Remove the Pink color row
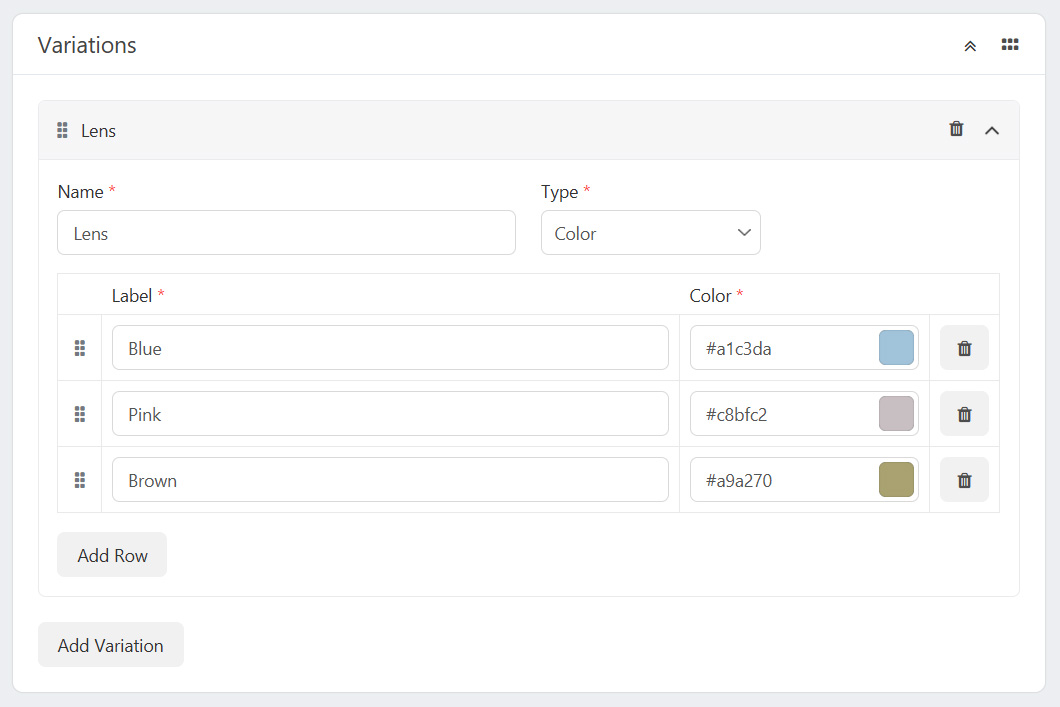Screen dimensions: 1060x707 pyautogui.click(x=964, y=414)
